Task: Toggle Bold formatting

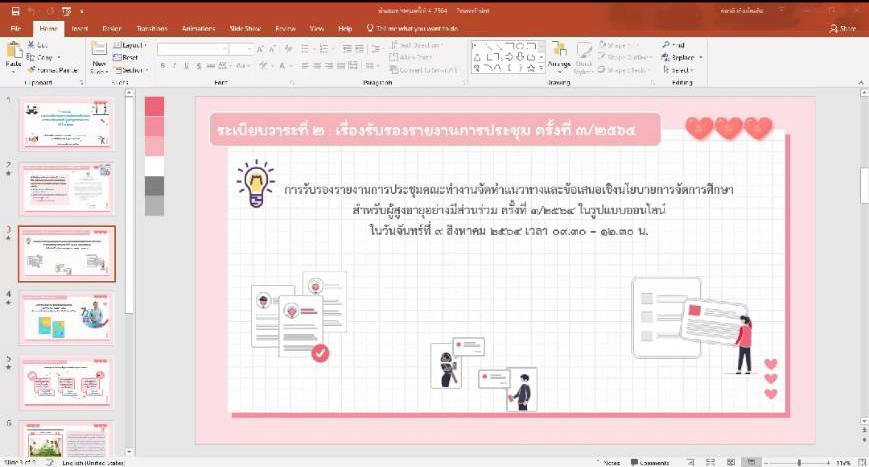Action: coord(163,66)
